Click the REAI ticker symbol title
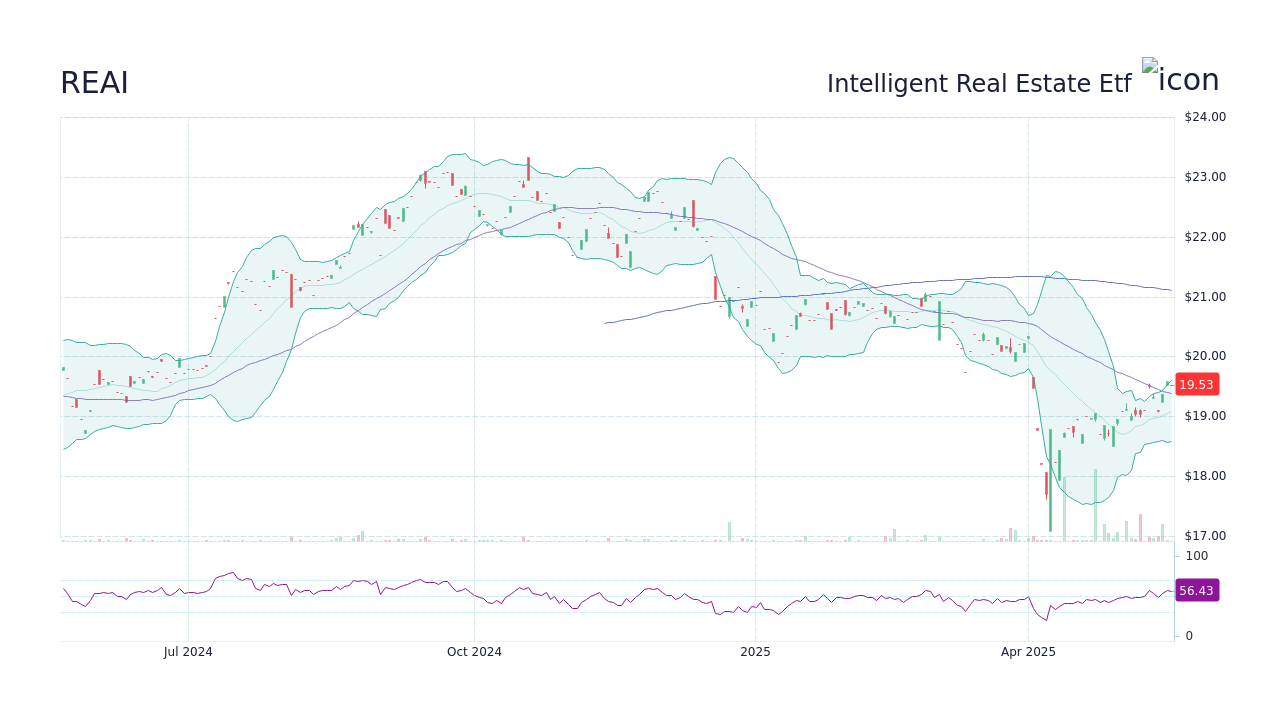The width and height of the screenshot is (1280, 720). [x=94, y=83]
